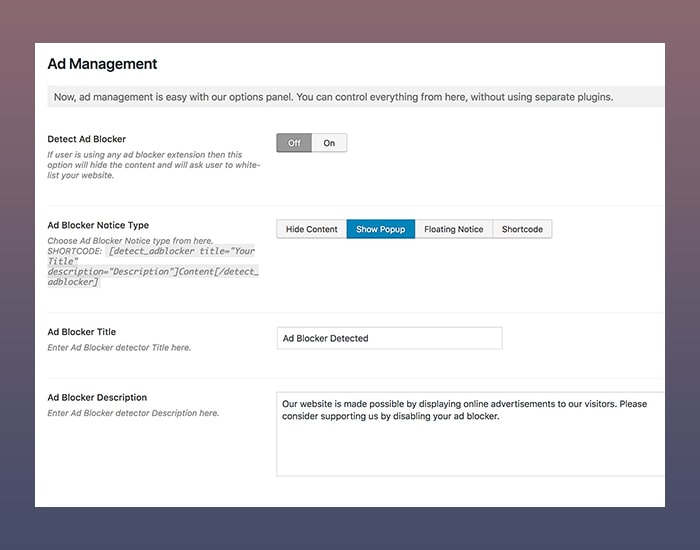The height and width of the screenshot is (550, 700).
Task: Select Hide Content notice type
Action: (x=312, y=229)
